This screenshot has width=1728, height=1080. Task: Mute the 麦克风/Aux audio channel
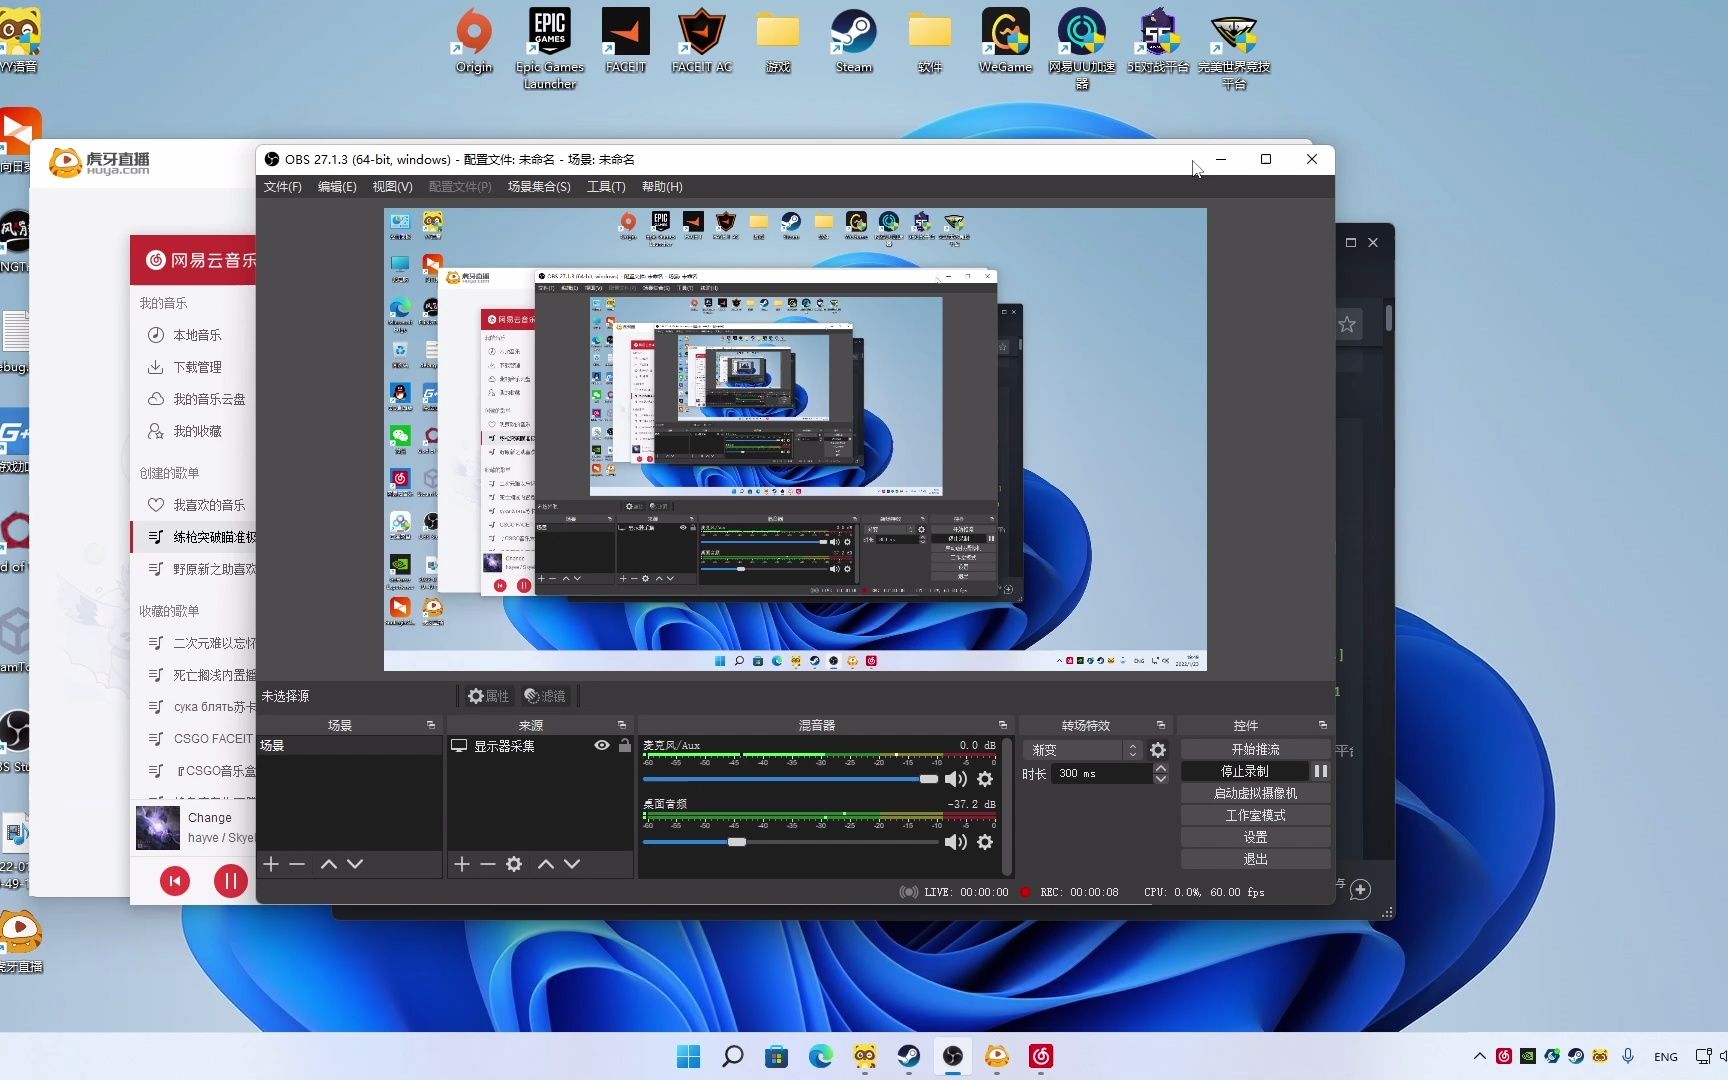click(x=955, y=779)
